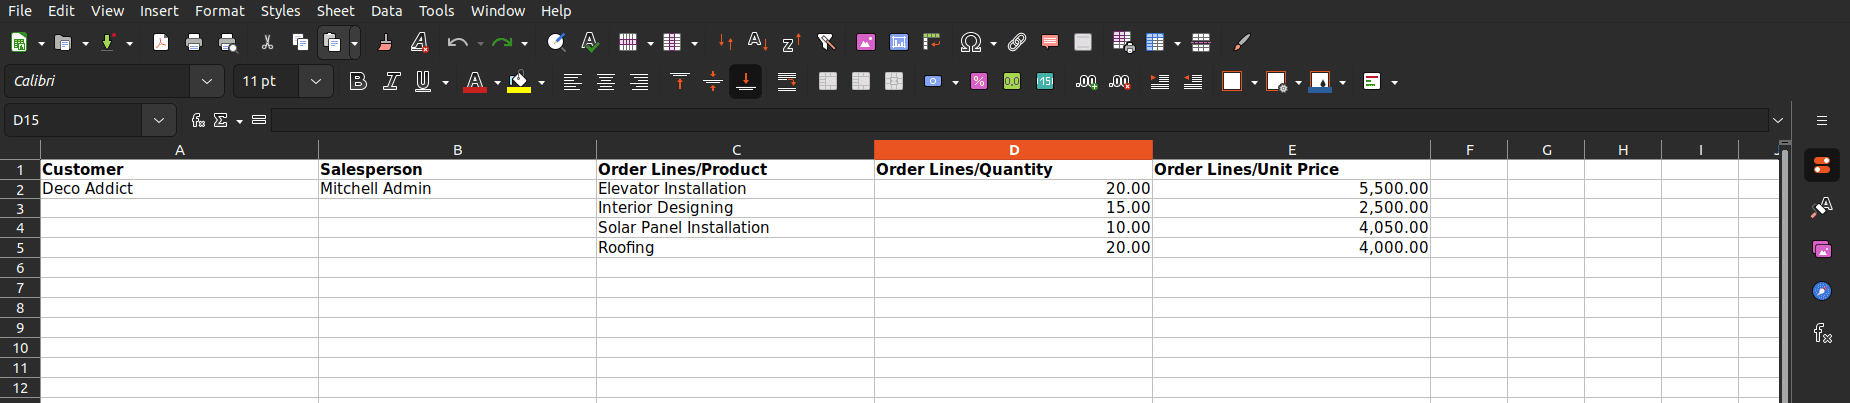Viewport: 1850px width, 403px height.
Task: Expand the formula bar
Action: (1778, 120)
